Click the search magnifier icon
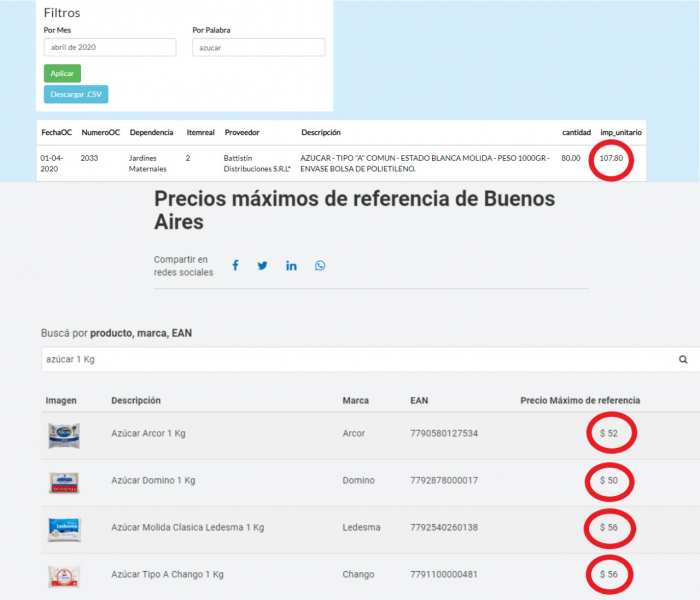The height and width of the screenshot is (600, 700). point(683,359)
